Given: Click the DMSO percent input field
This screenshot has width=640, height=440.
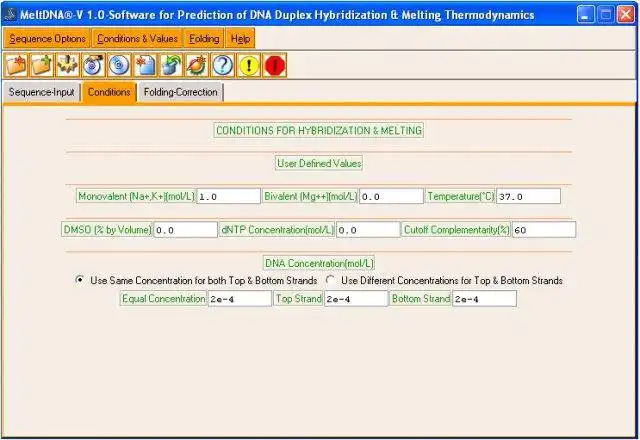Looking at the screenshot, I should click(x=185, y=230).
